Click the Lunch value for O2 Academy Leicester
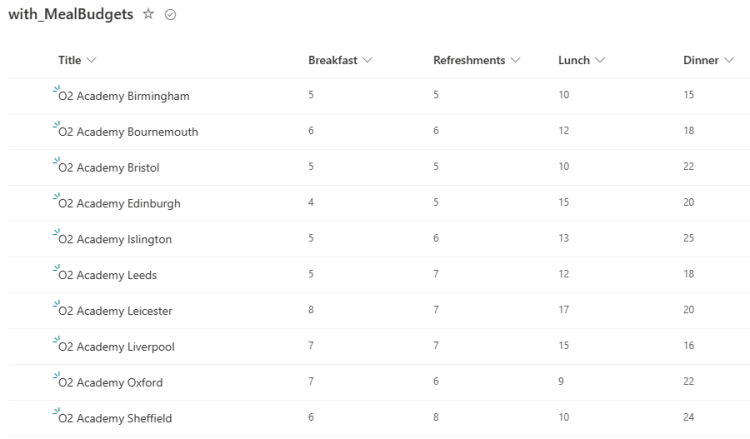This screenshot has height=439, width=750. pyautogui.click(x=563, y=310)
